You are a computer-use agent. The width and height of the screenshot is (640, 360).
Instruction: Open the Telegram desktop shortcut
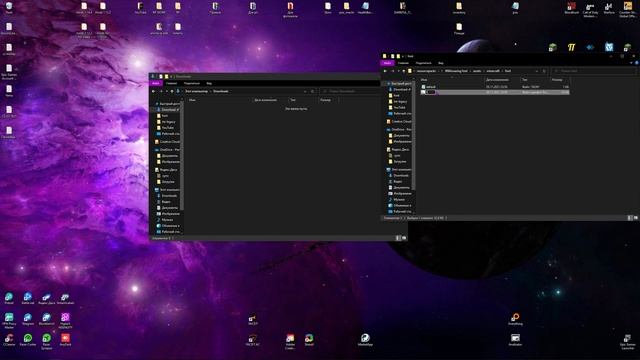(27, 319)
